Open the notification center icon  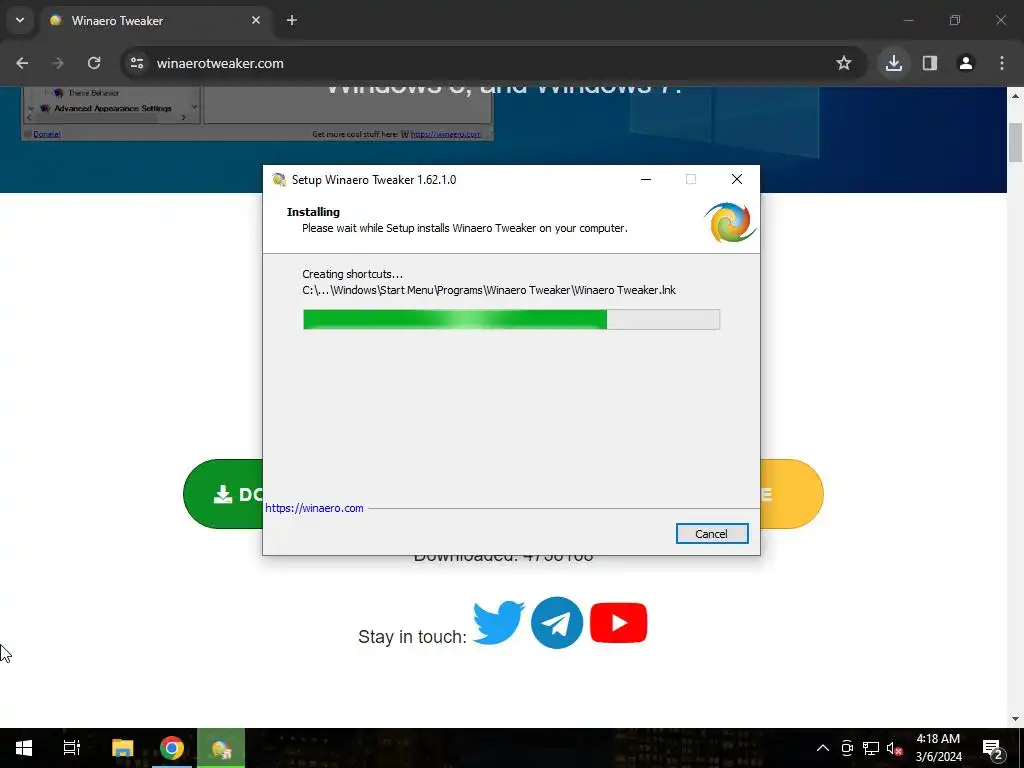pos(992,748)
